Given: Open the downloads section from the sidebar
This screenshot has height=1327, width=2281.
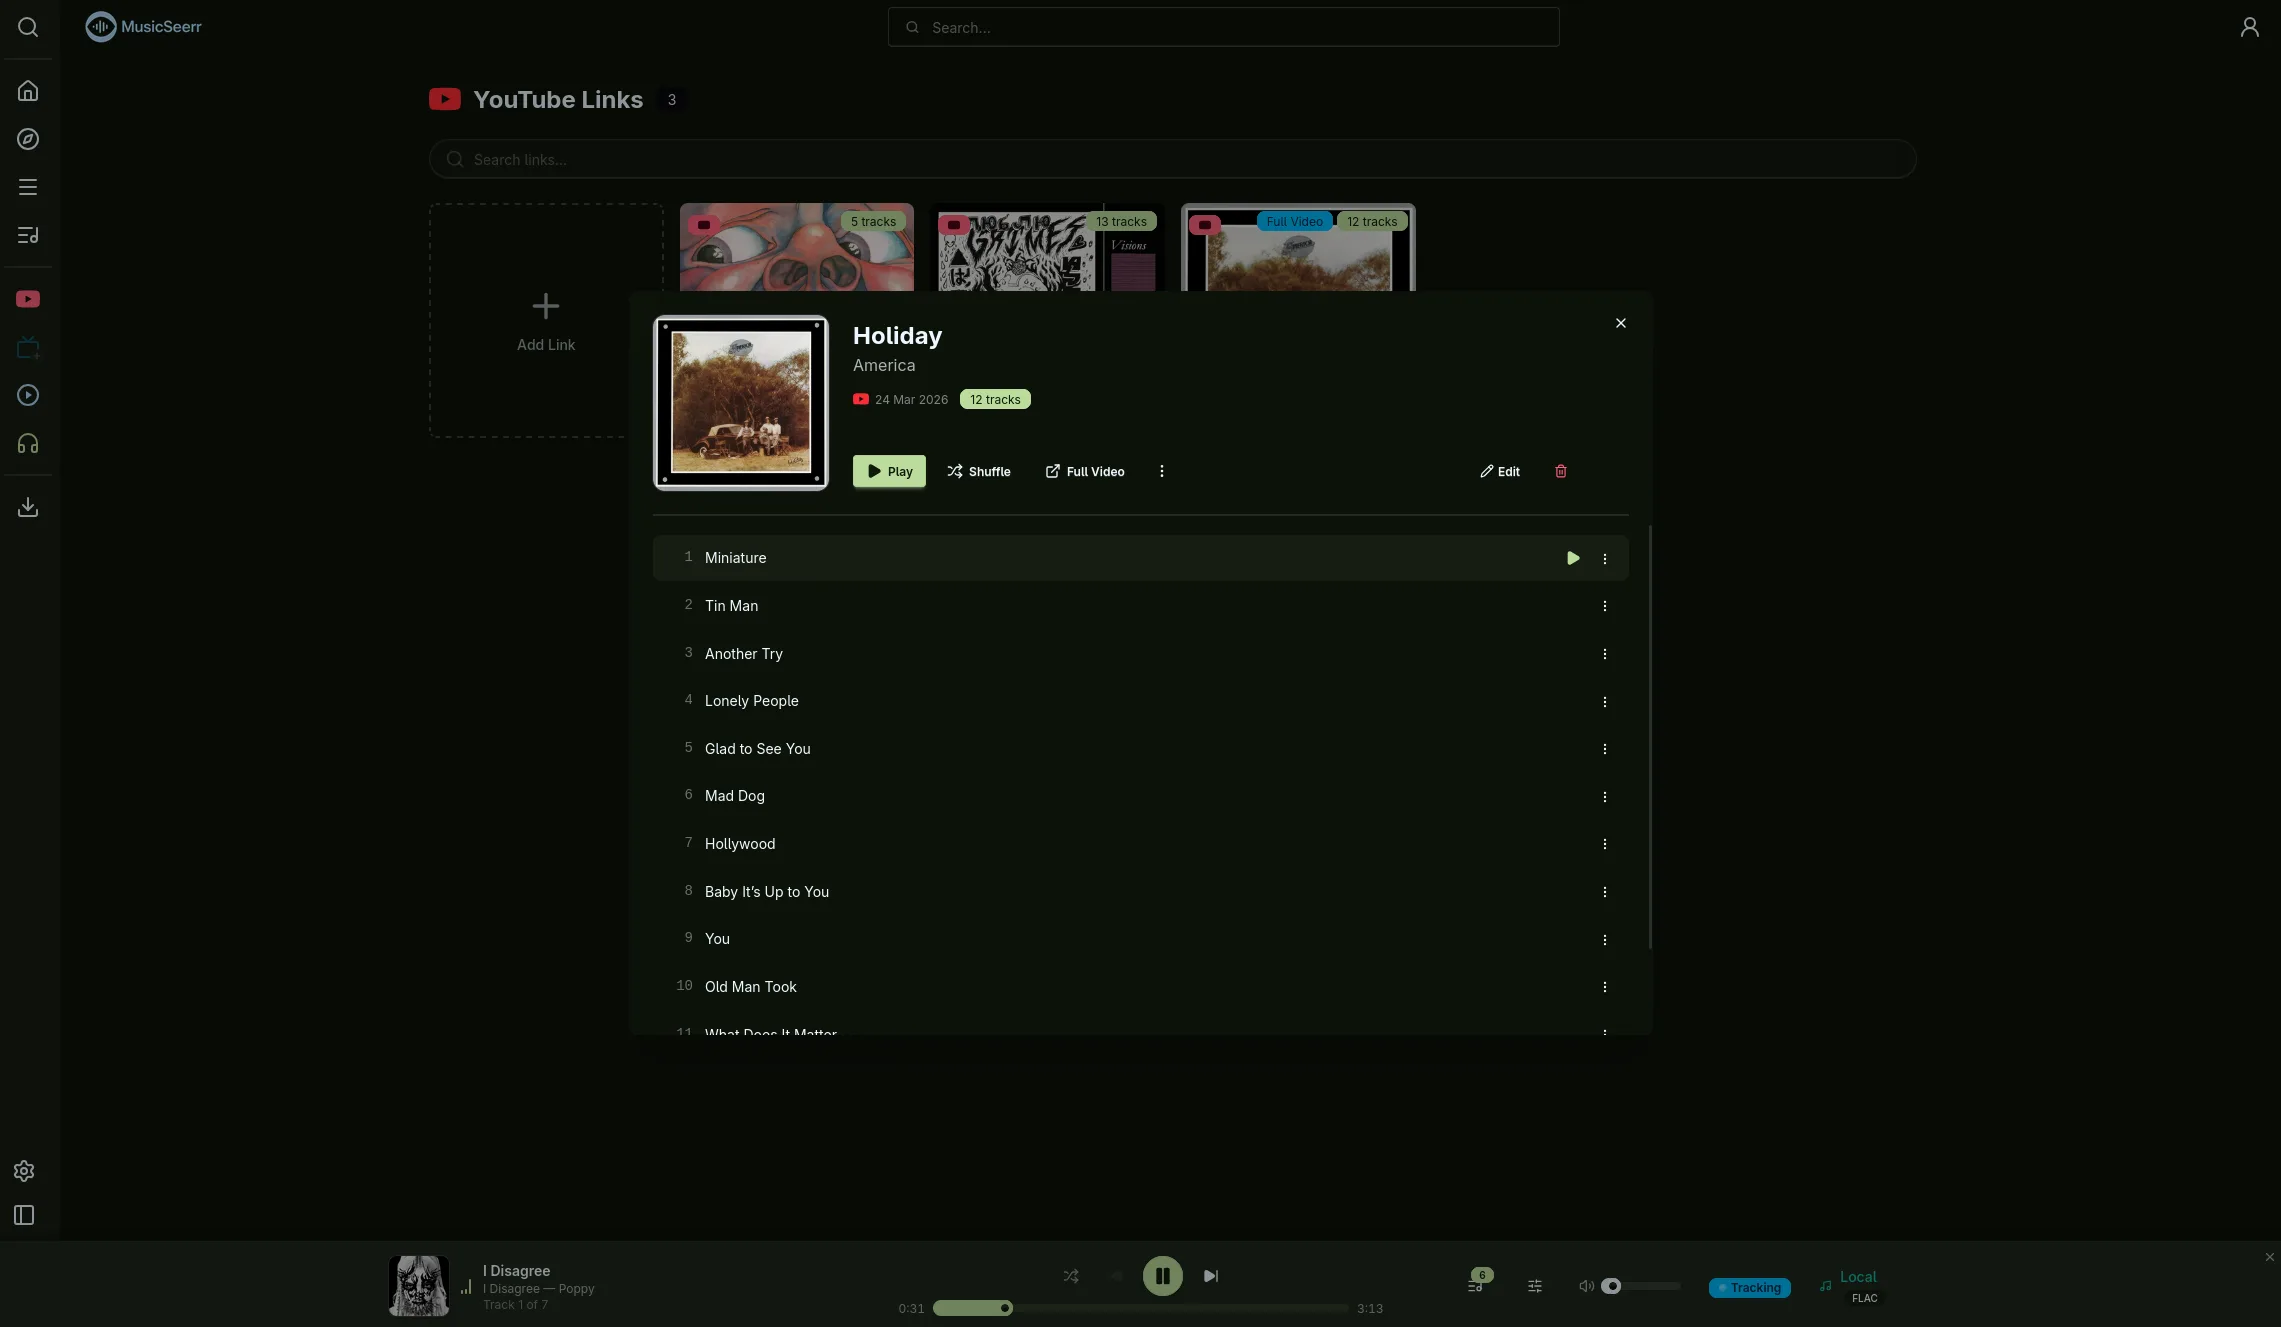Looking at the screenshot, I should [x=27, y=506].
